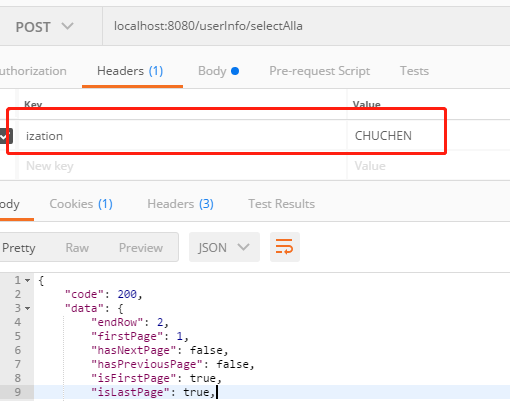
Task: Switch to the Tests tab
Action: click(414, 71)
